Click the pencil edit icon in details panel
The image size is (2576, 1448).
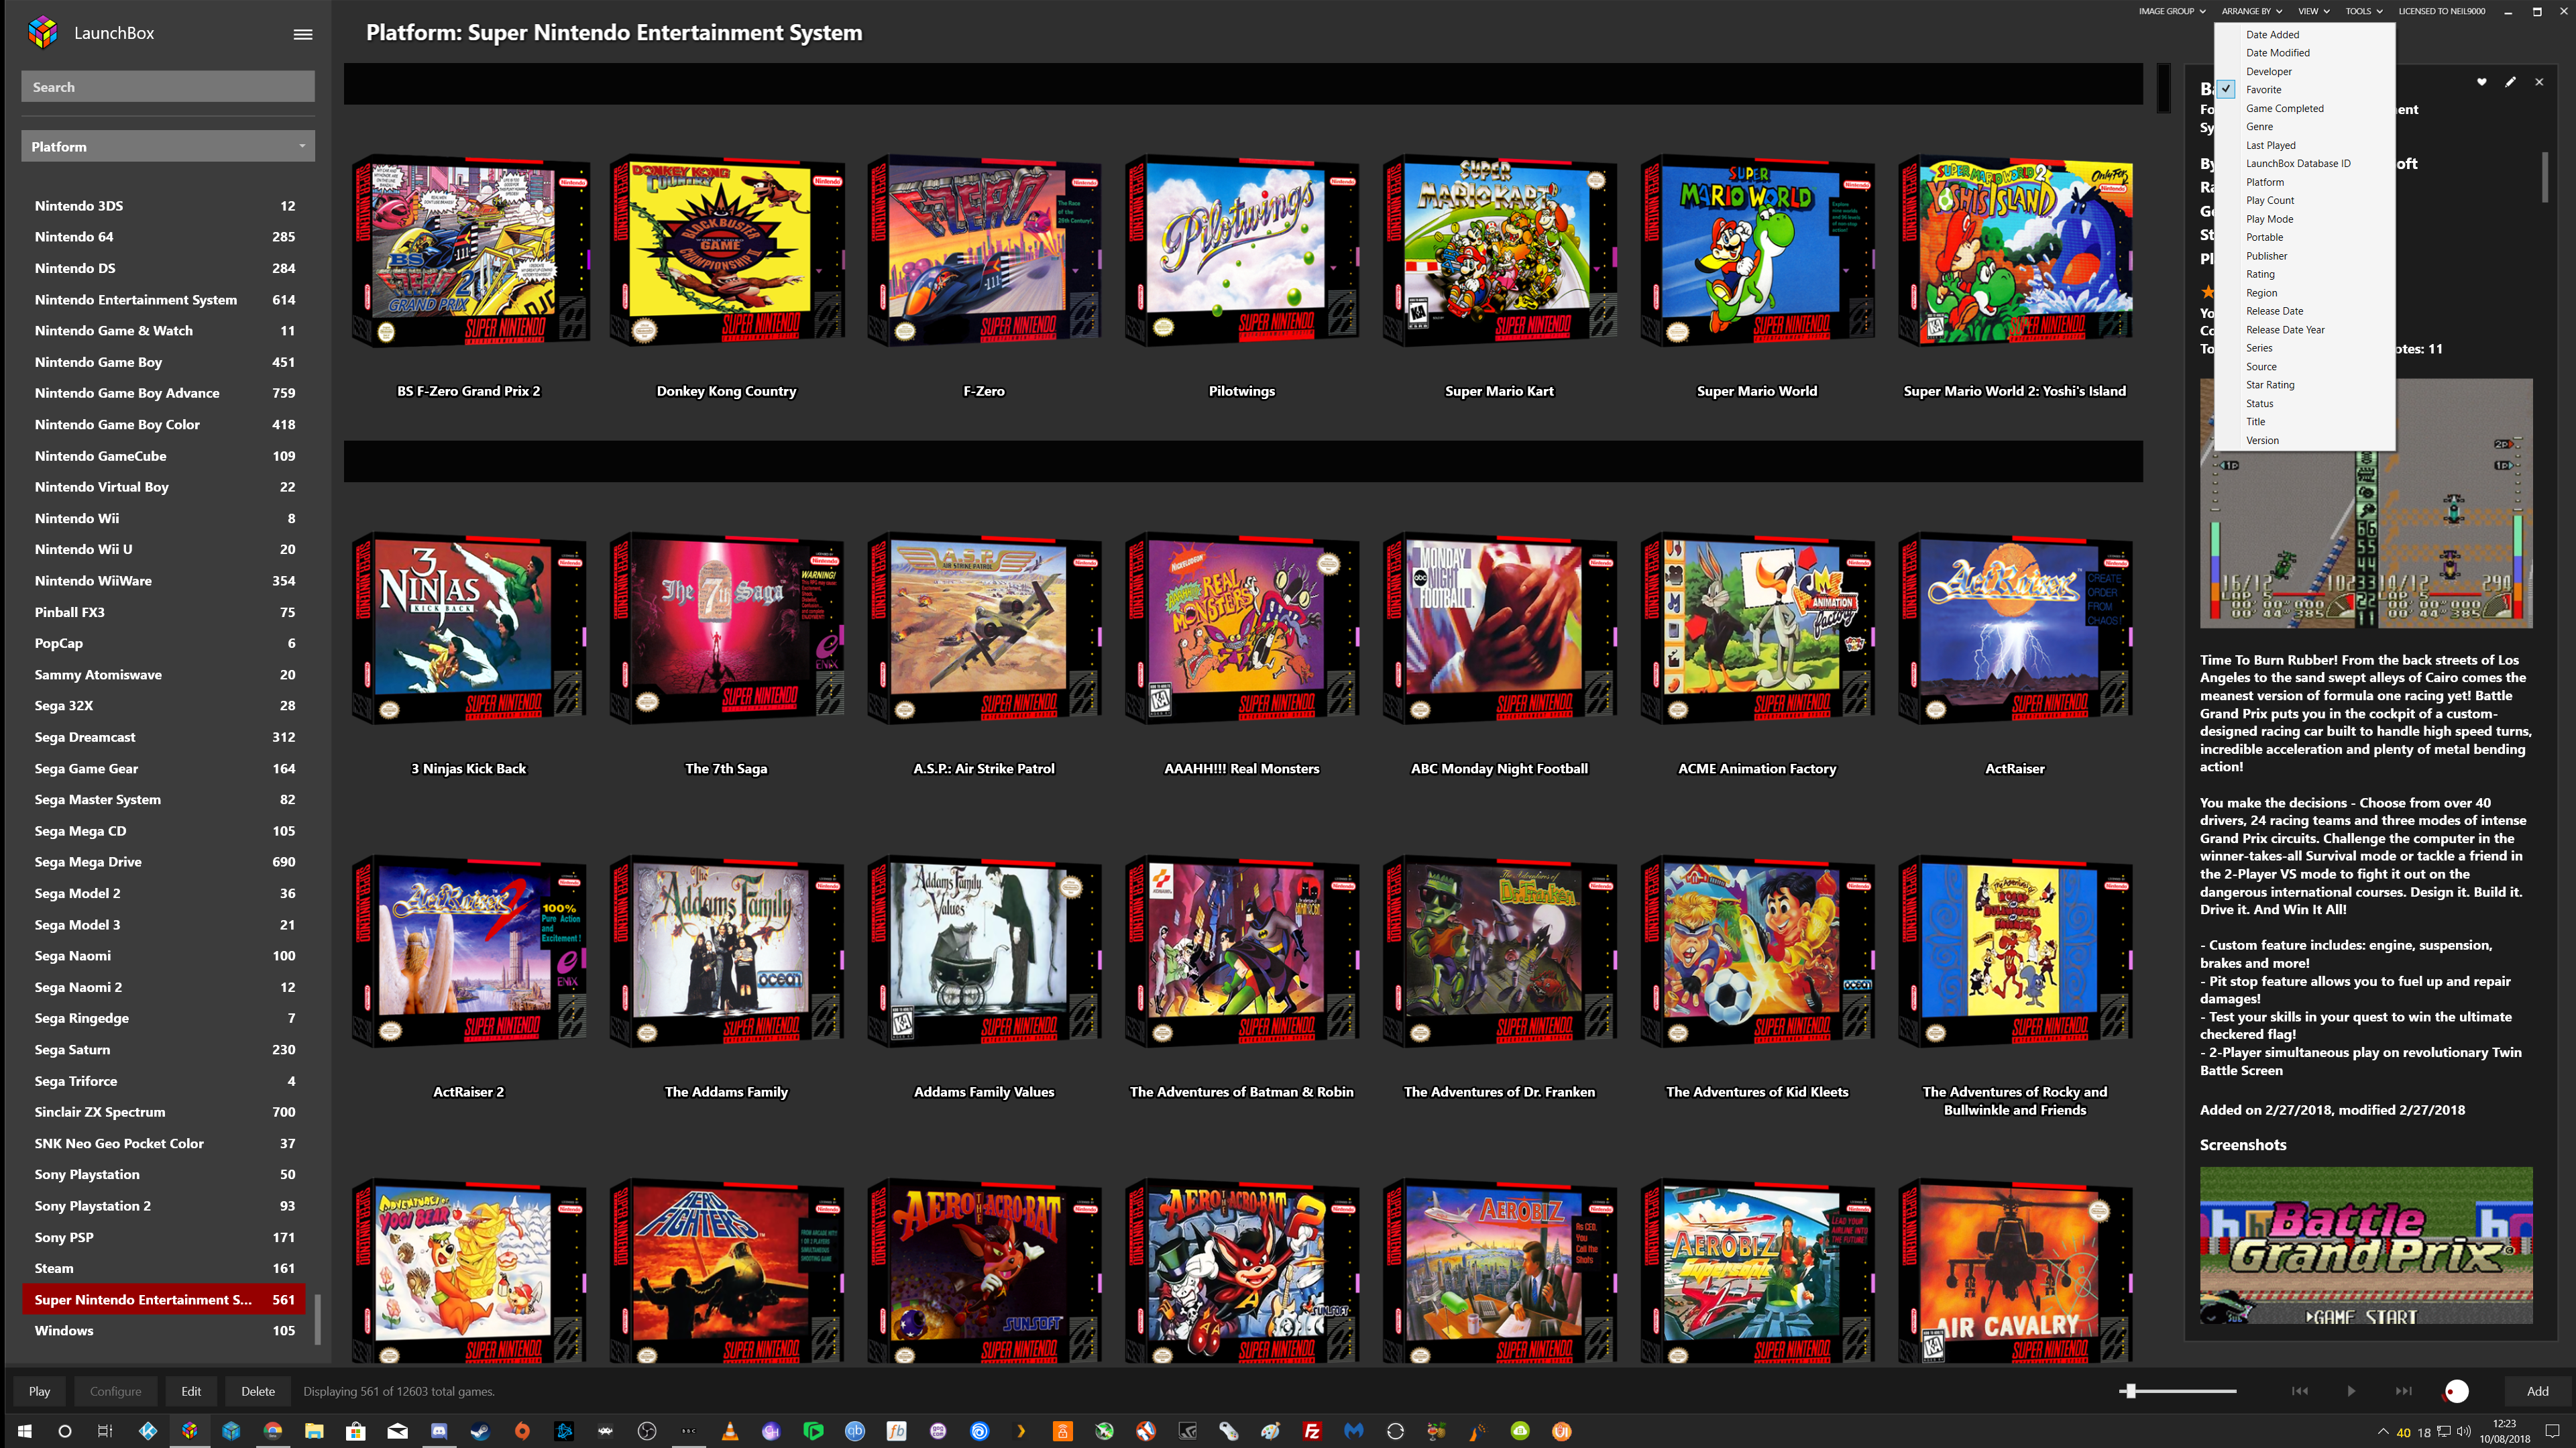2511,82
